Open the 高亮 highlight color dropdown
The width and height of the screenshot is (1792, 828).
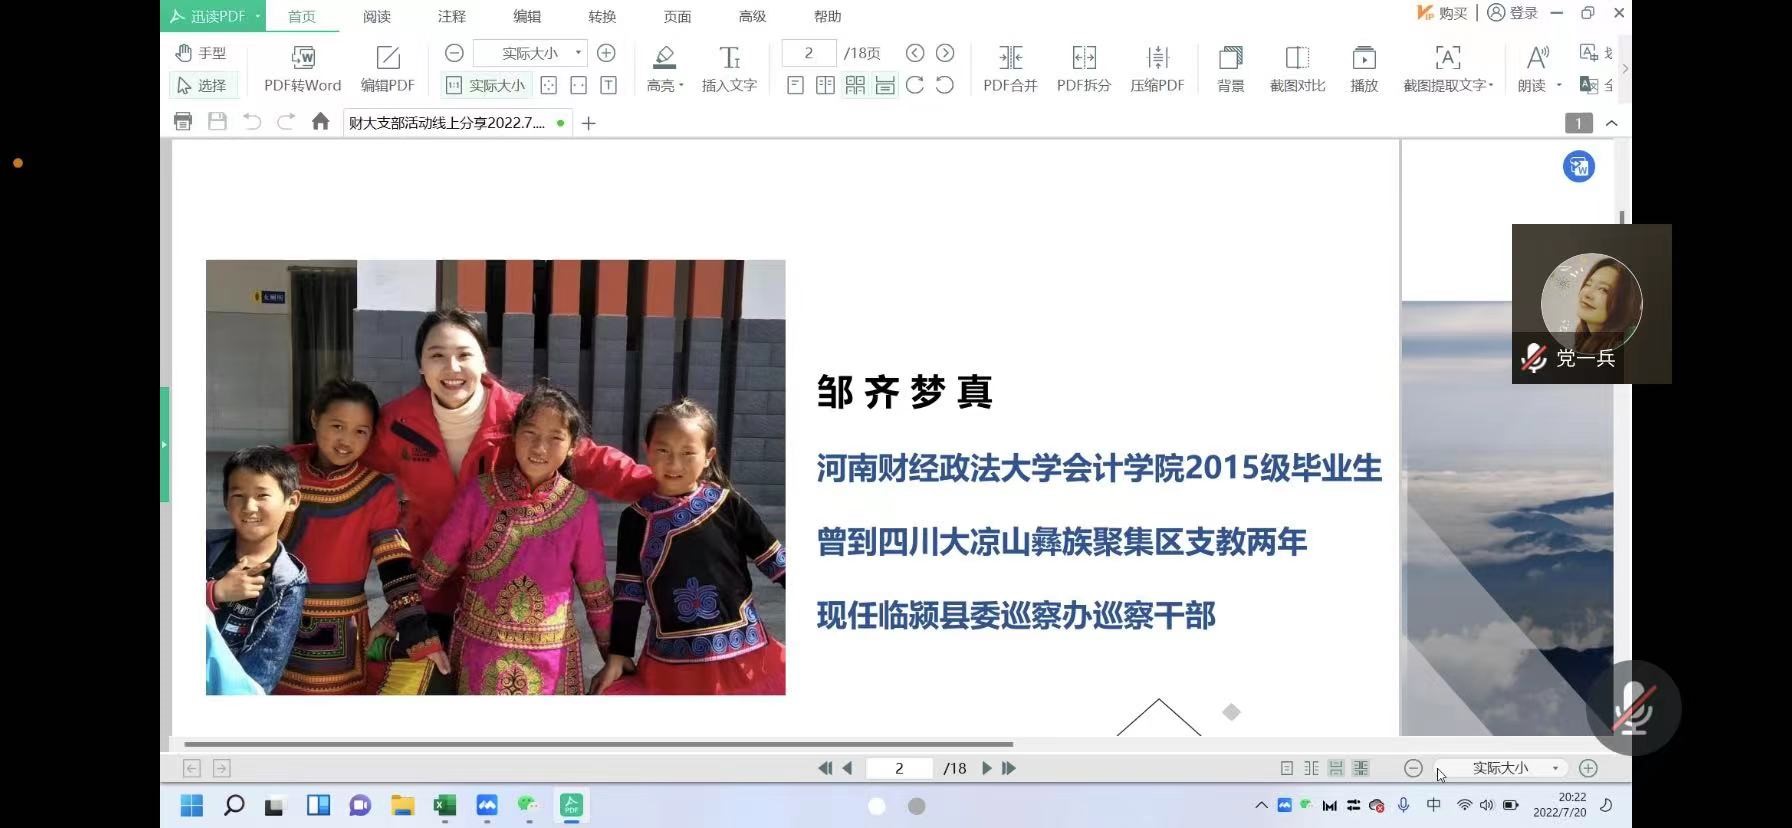pyautogui.click(x=681, y=86)
